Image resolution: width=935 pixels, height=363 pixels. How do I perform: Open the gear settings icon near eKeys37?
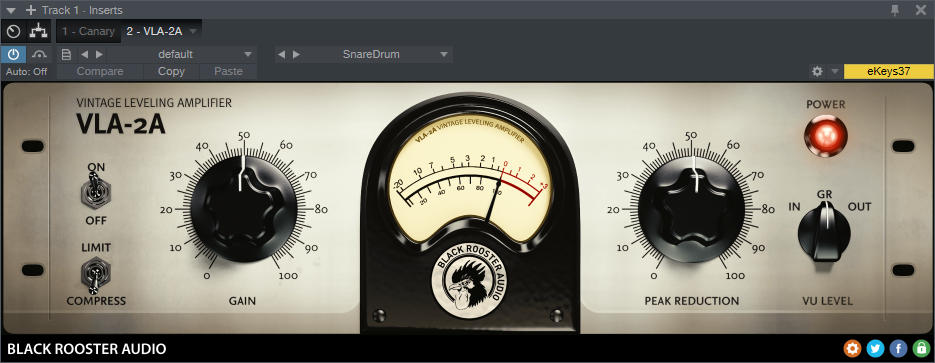[817, 72]
